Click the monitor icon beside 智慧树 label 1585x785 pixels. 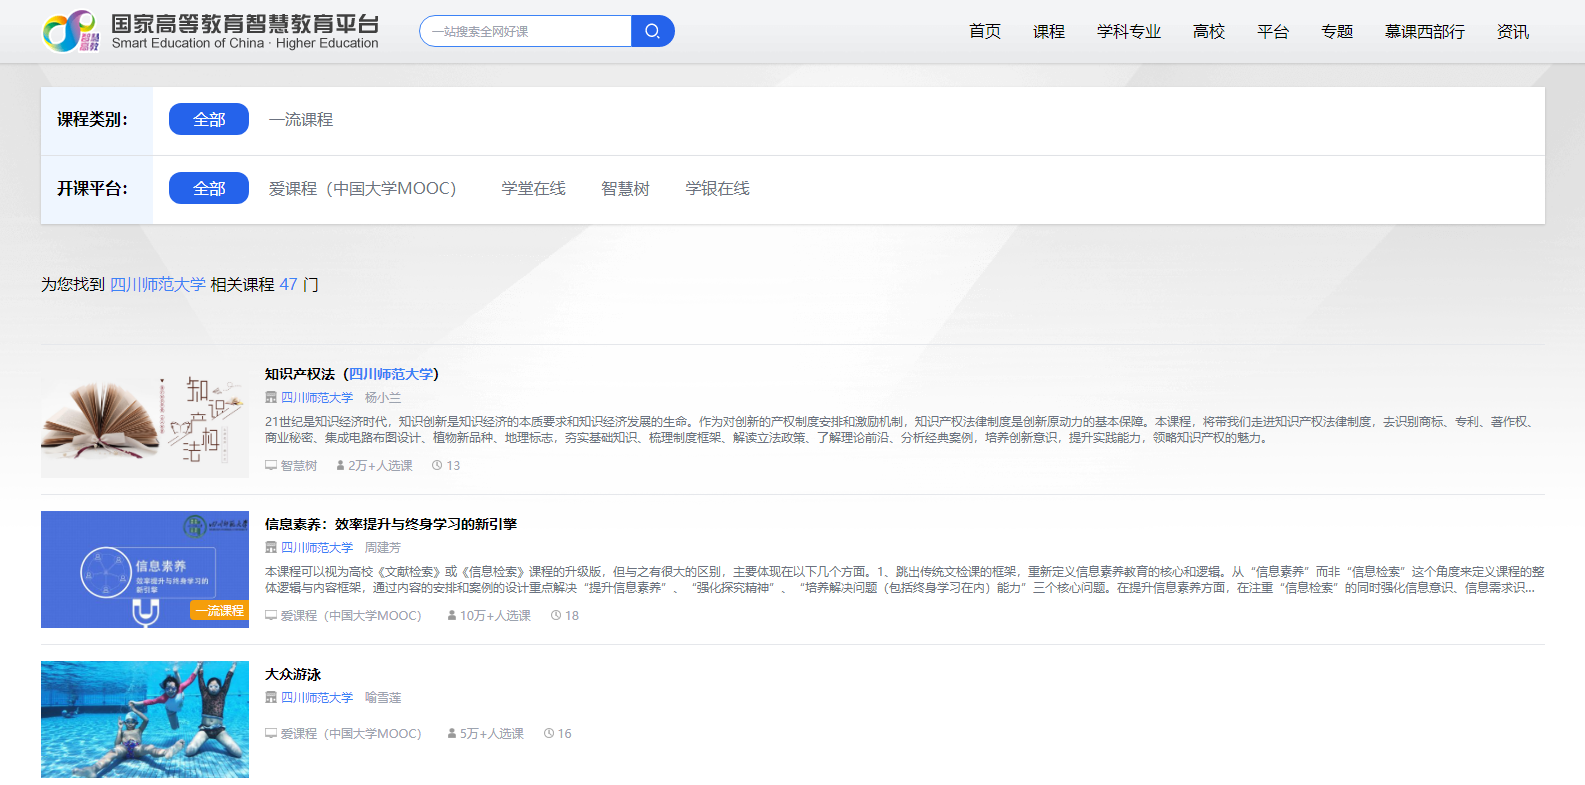coord(270,466)
